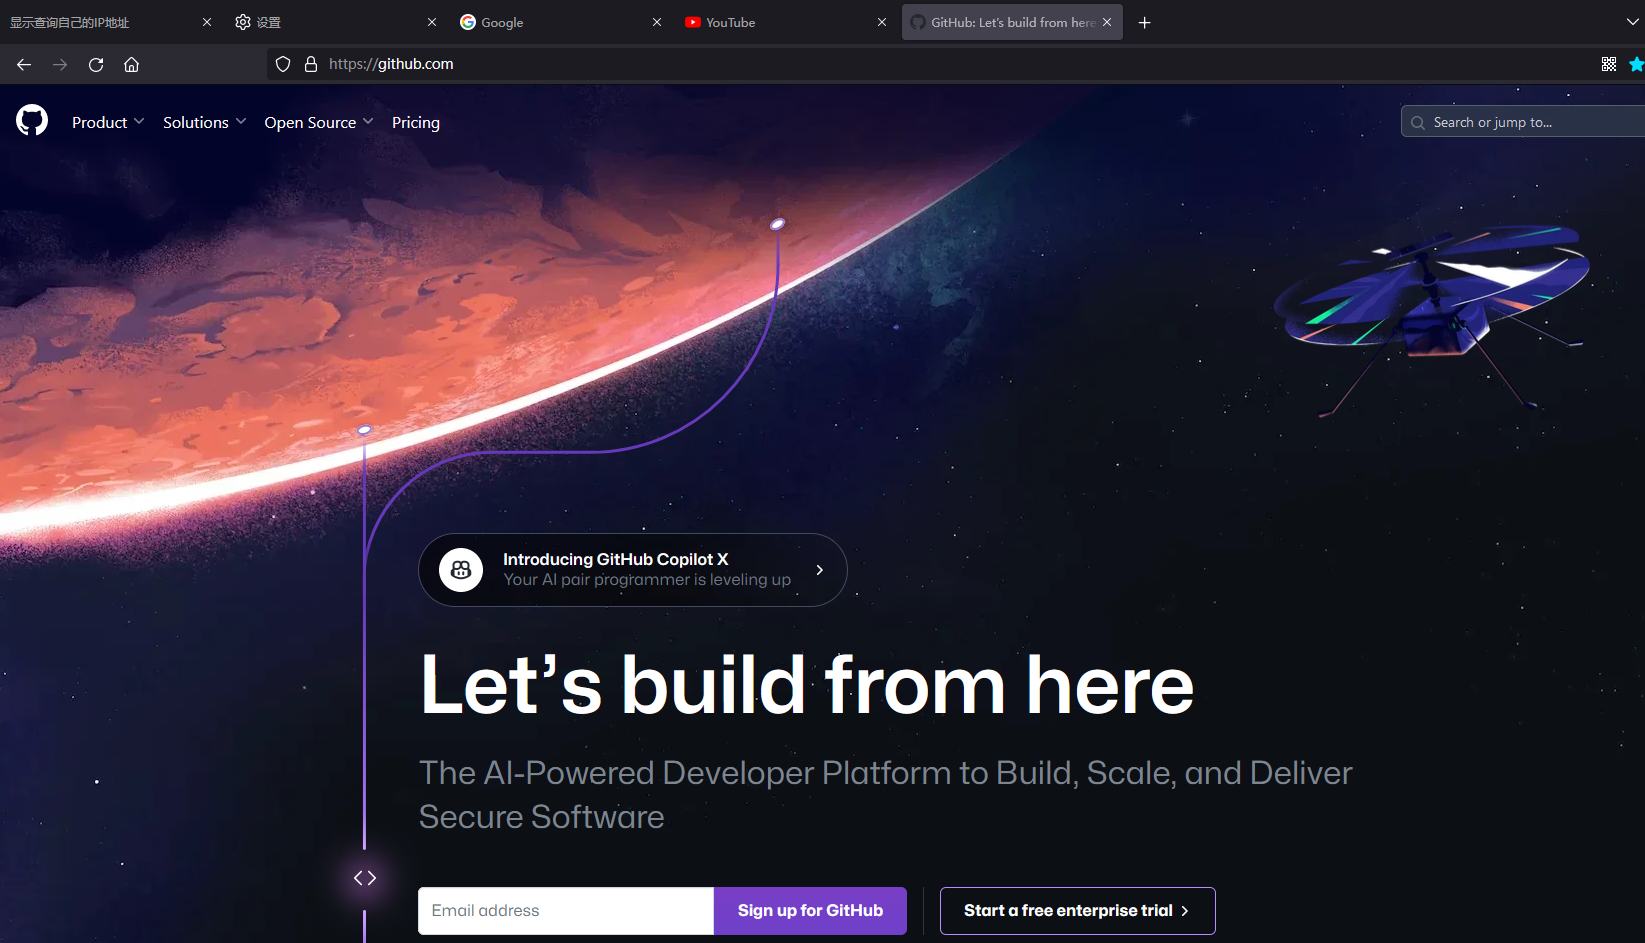Go back with the browser back arrow
Image resolution: width=1645 pixels, height=943 pixels.
pyautogui.click(x=24, y=64)
